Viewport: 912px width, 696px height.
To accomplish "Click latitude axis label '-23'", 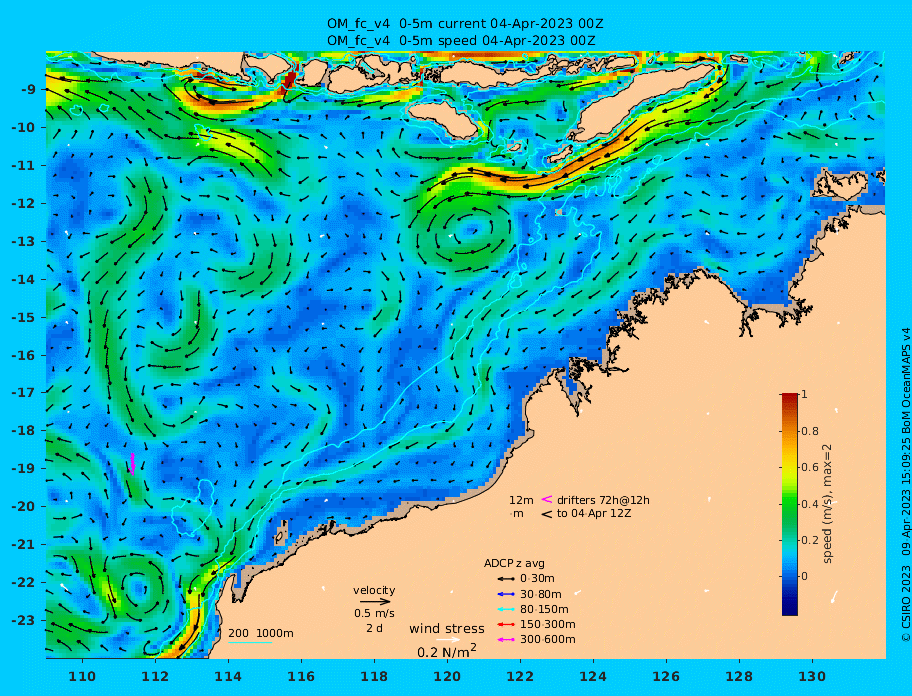I will coord(24,620).
